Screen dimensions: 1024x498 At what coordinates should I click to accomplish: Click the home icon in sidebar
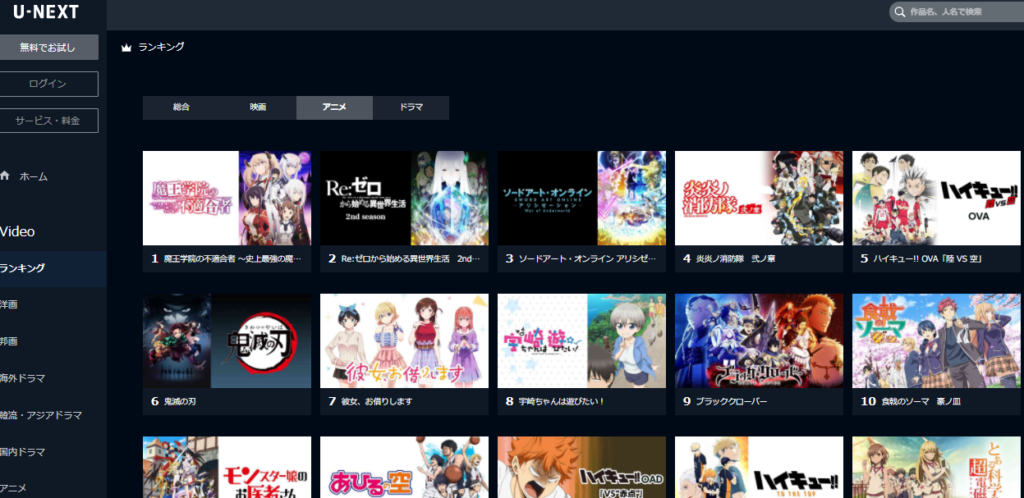tap(5, 176)
